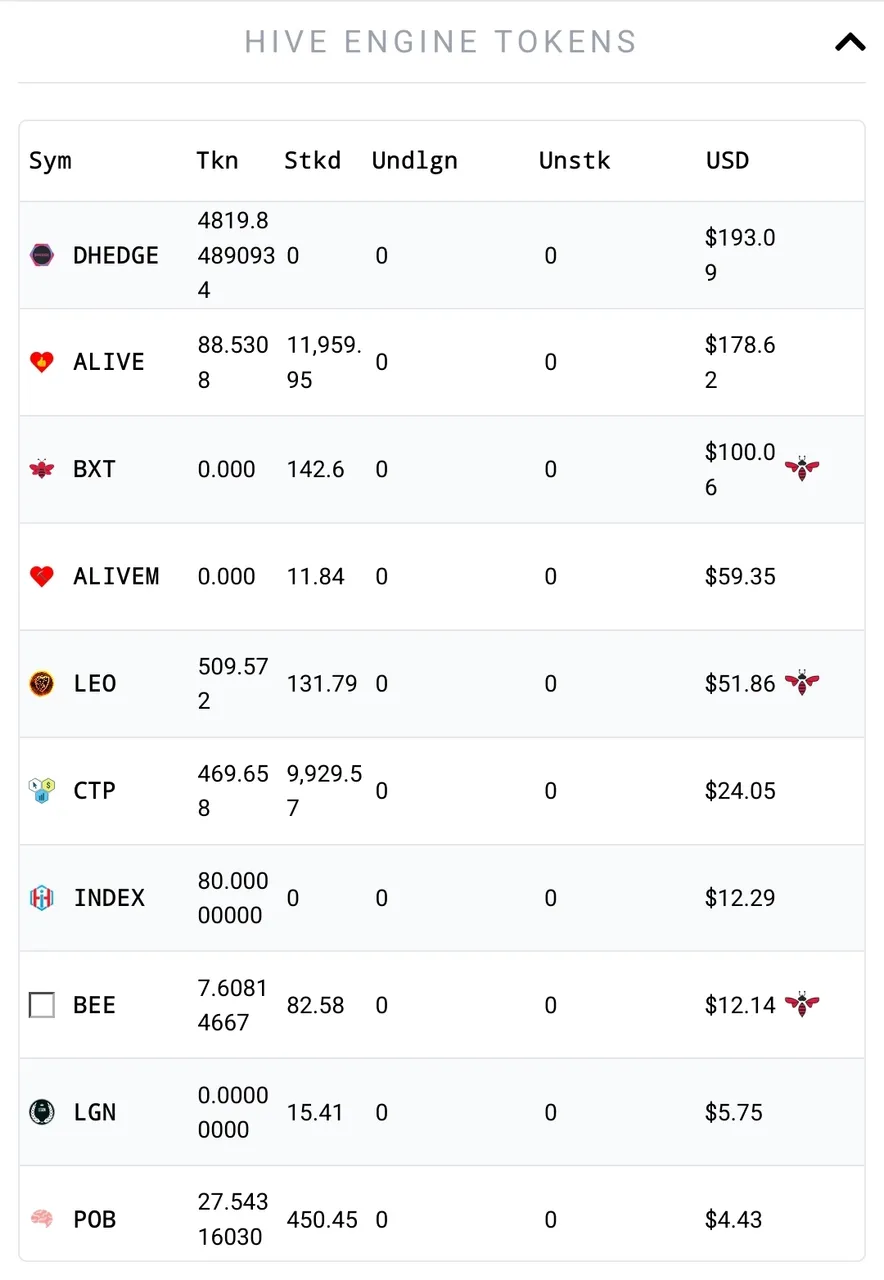The height and width of the screenshot is (1280, 884).
Task: Click the POB brain token icon
Action: [x=42, y=1219]
